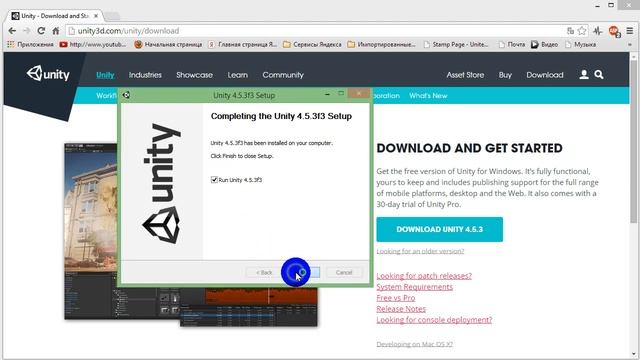Click the red extension icon beside the Chrome menu

(x=614, y=31)
